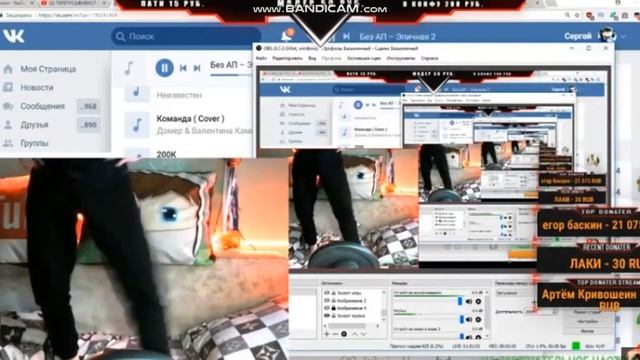Remove selected source with the minus icon
The image size is (640, 360).
335,334
